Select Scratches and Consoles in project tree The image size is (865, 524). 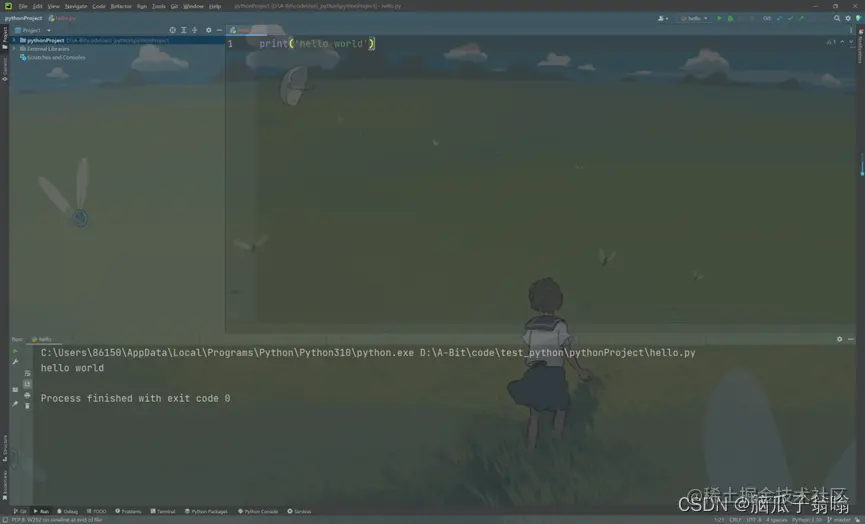point(52,57)
